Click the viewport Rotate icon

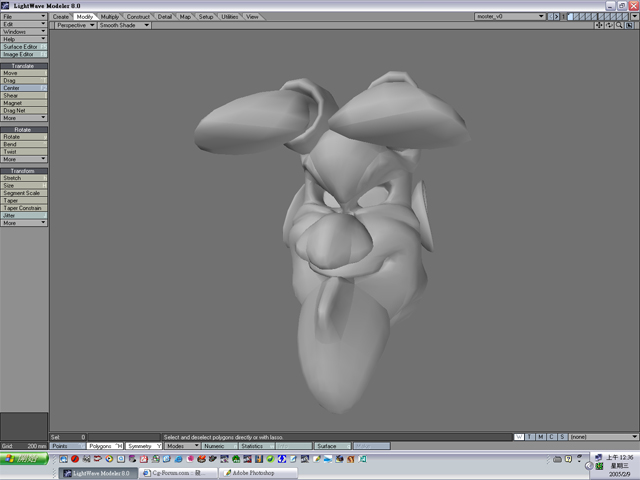(x=609, y=25)
